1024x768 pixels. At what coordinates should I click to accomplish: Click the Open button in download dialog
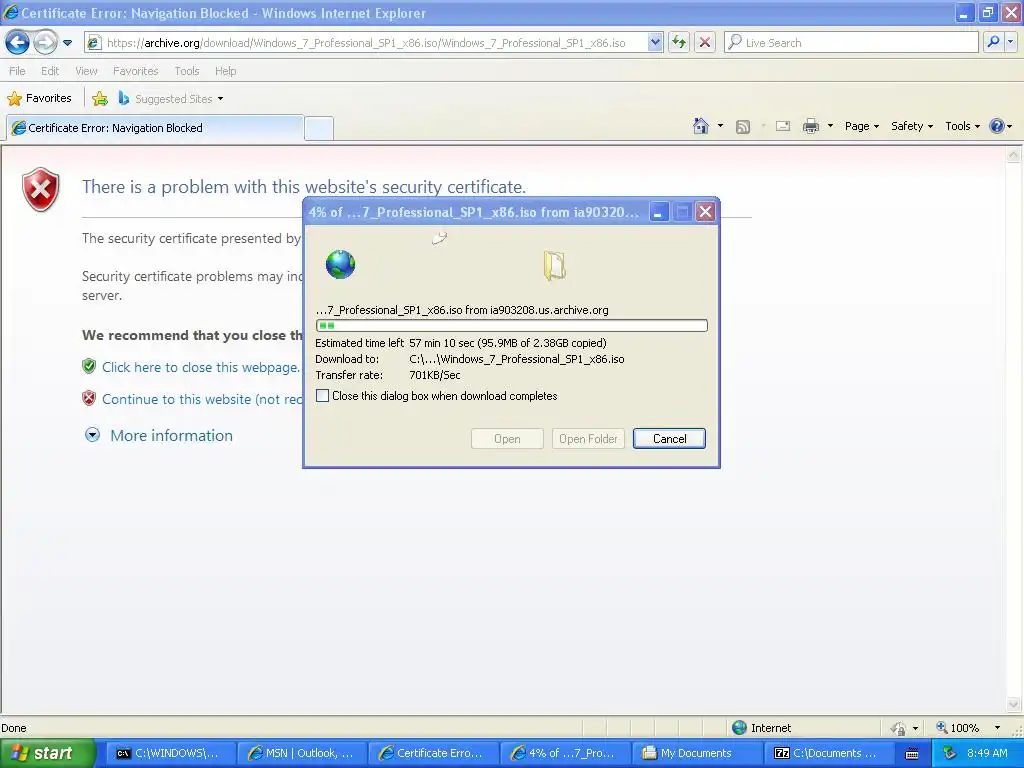click(x=507, y=439)
